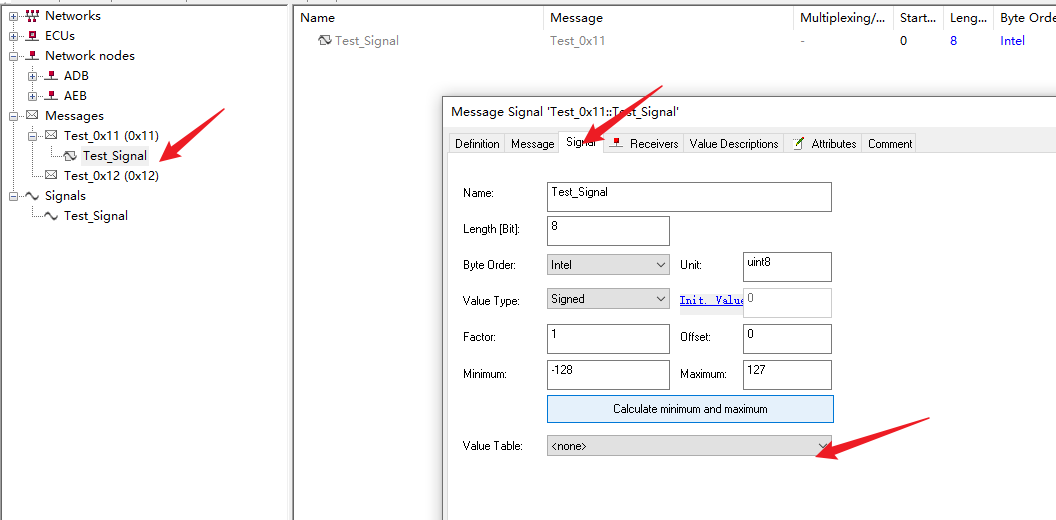Click the Maximum input field
1056x520 pixels.
787,375
